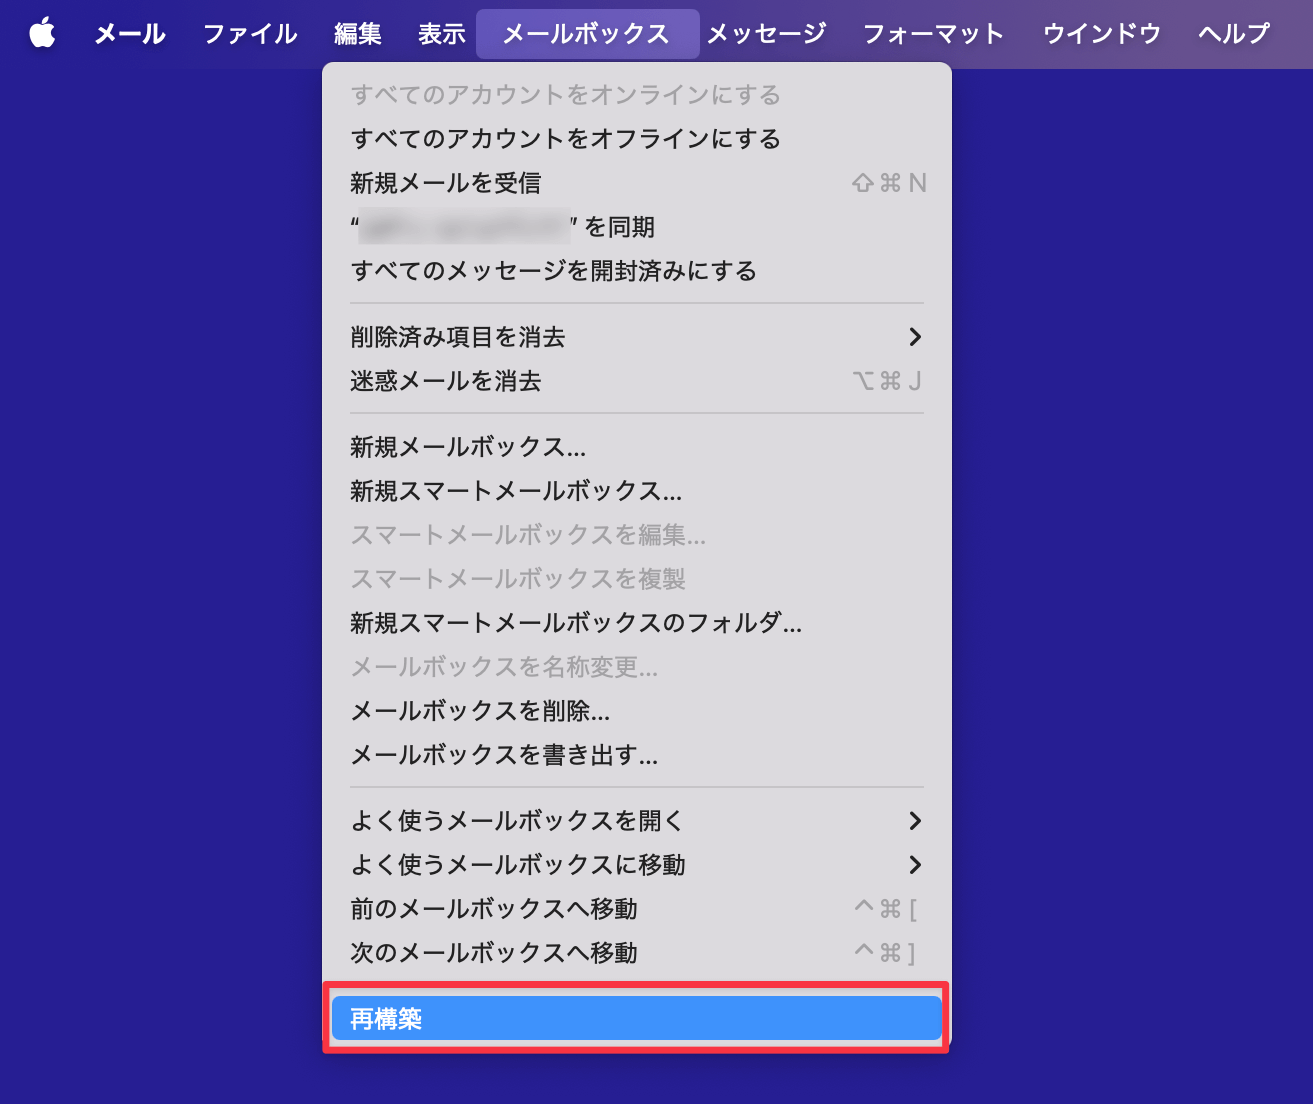Choose 次のメールボックスへ移動
This screenshot has height=1104, width=1313.
point(637,953)
